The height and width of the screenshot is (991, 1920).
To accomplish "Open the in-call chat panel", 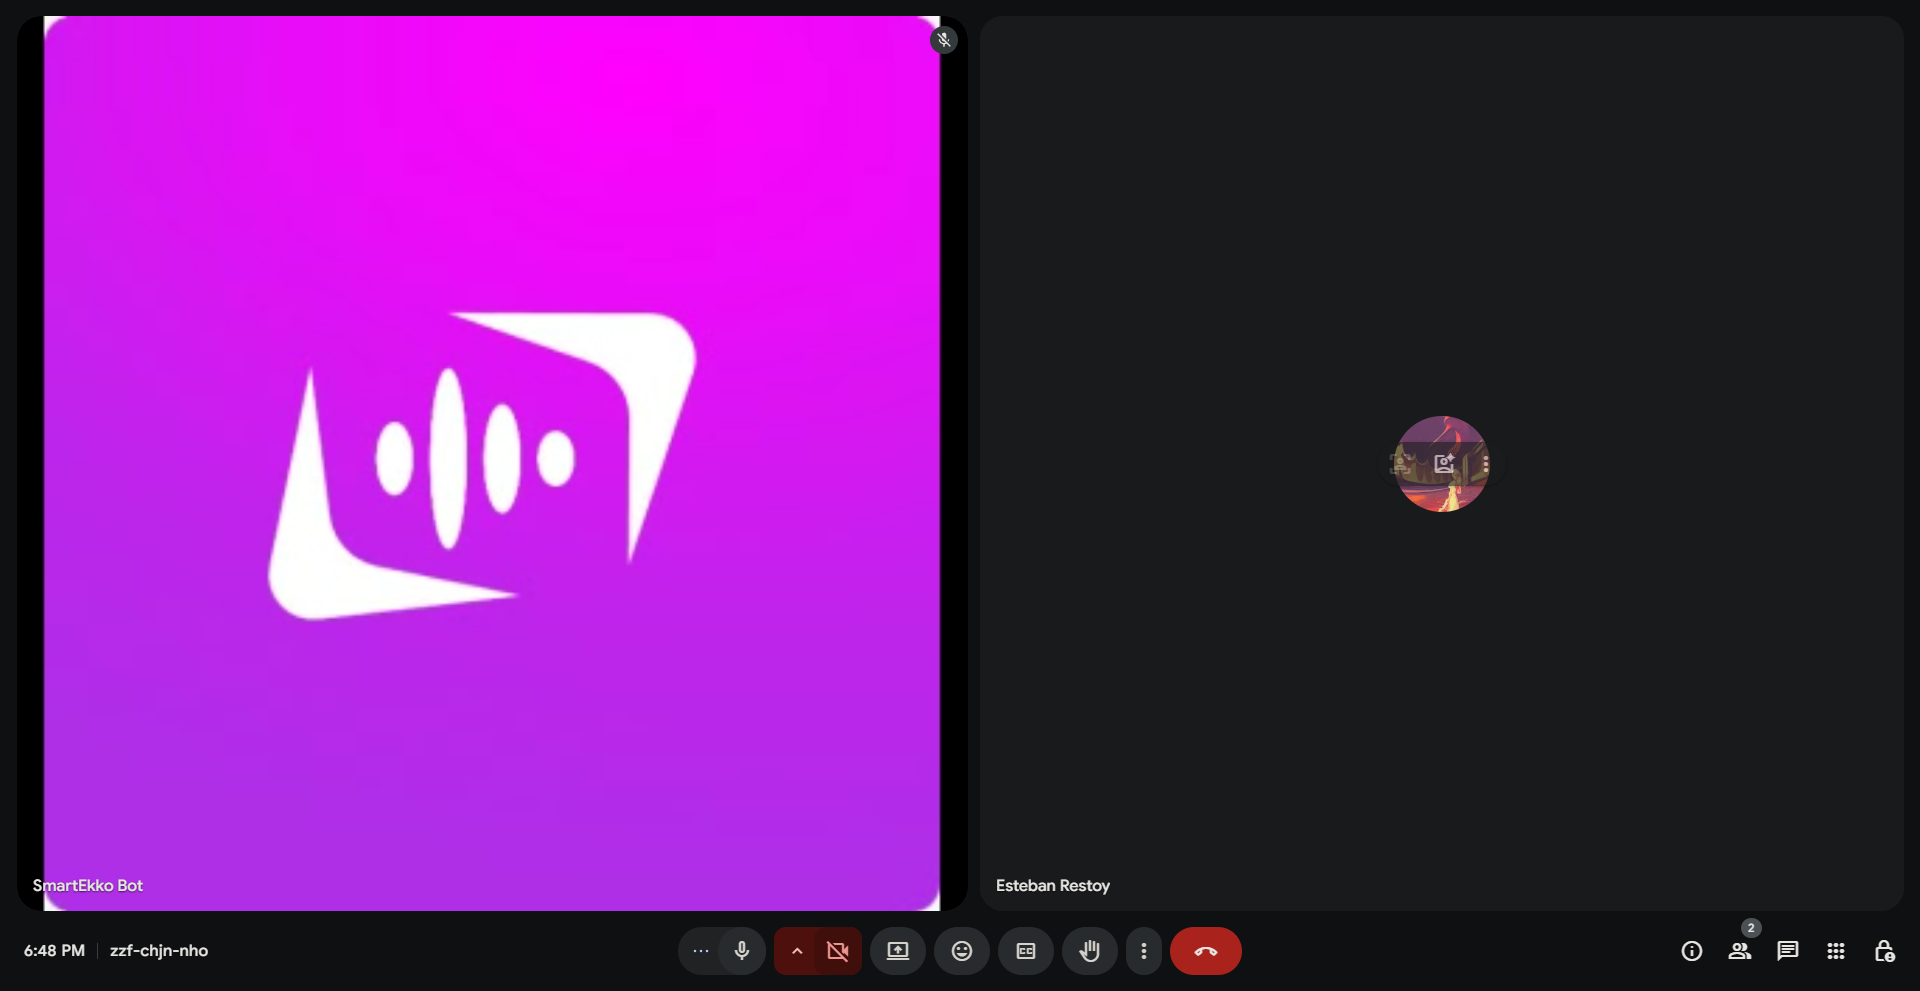I will 1787,951.
